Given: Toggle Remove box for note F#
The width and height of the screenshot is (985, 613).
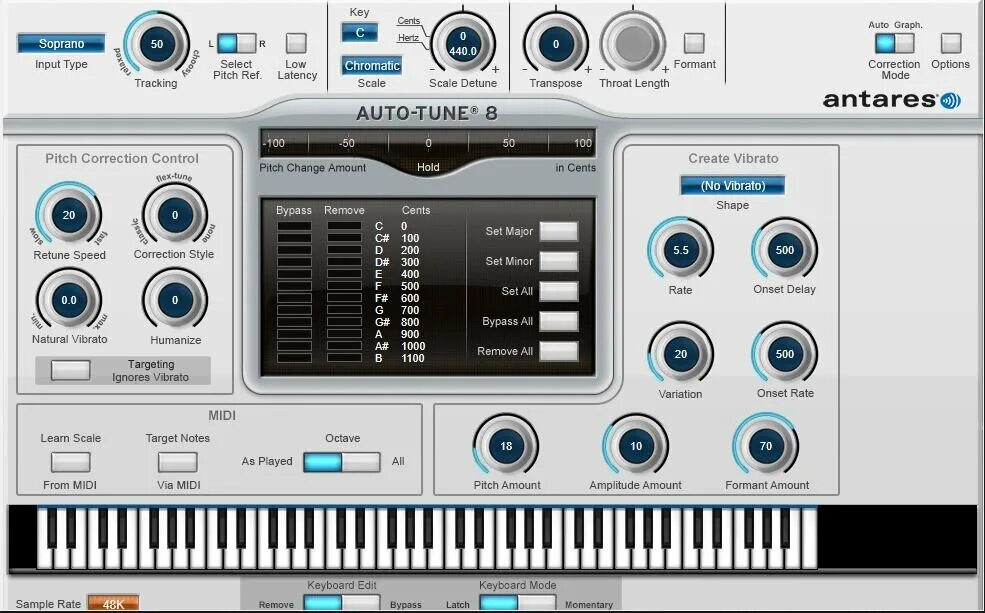Looking at the screenshot, I should click(x=344, y=298).
